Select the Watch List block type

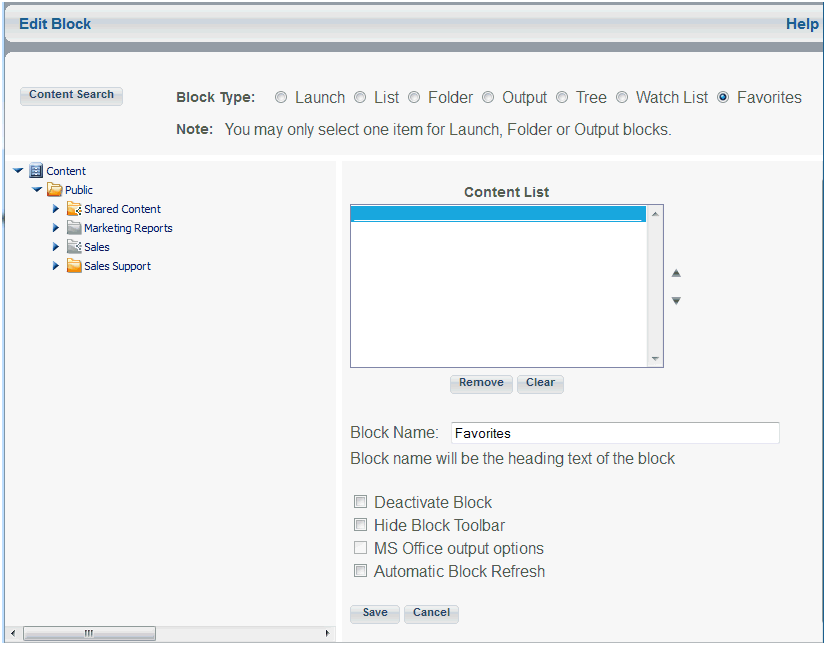[622, 97]
